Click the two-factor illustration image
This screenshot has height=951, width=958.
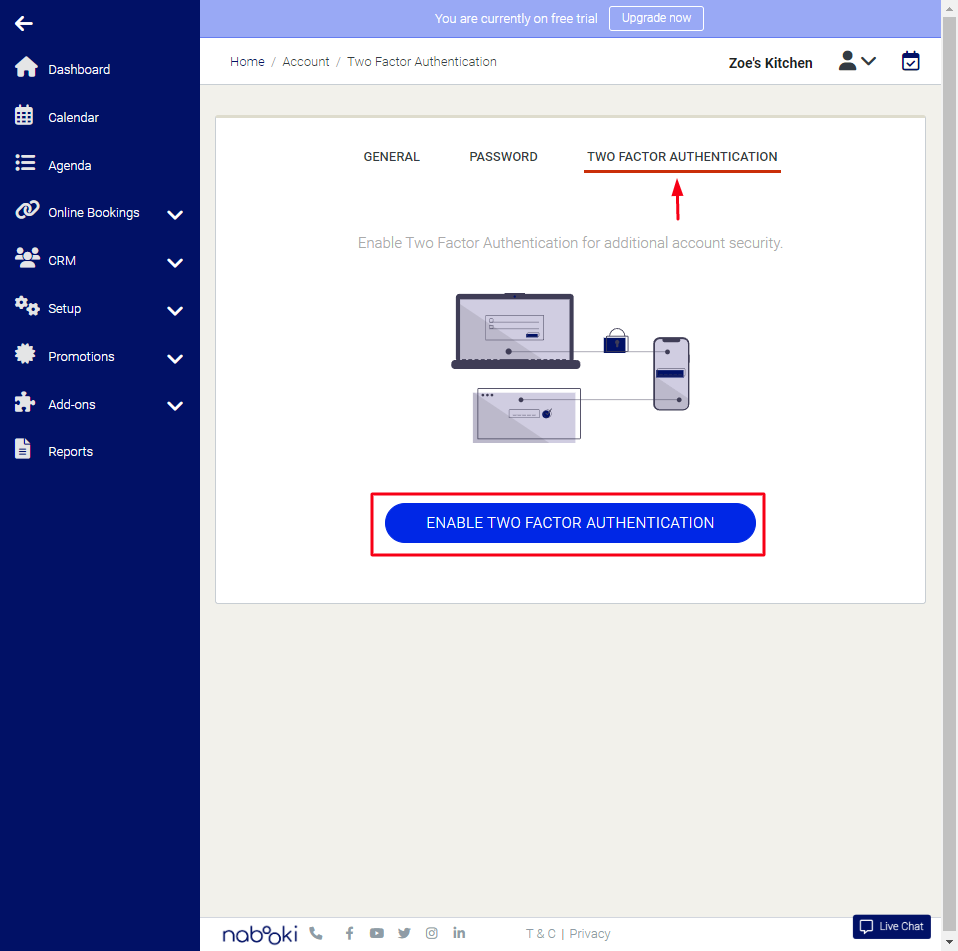pyautogui.click(x=571, y=368)
